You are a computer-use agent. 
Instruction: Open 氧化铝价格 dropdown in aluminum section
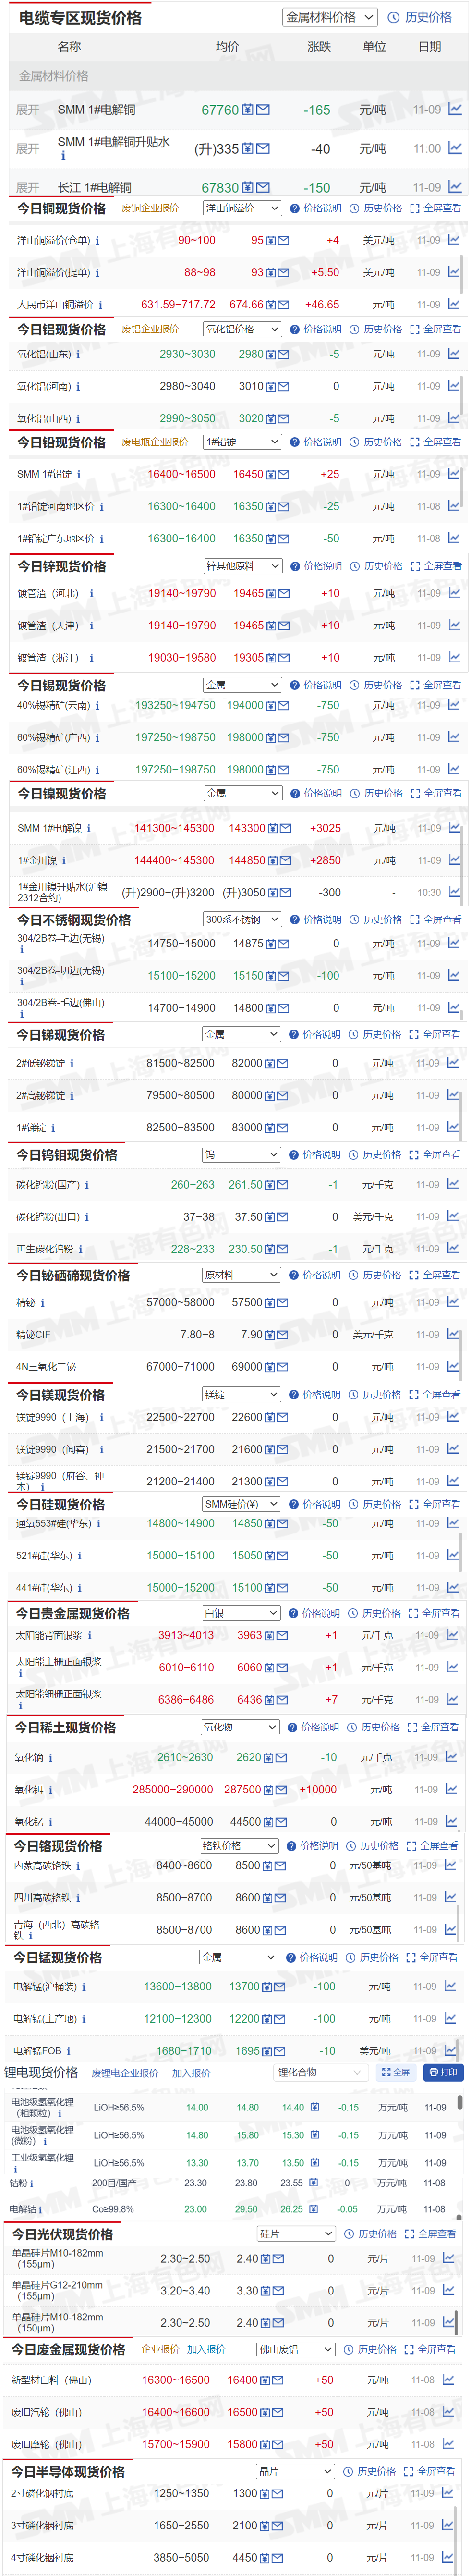point(243,329)
